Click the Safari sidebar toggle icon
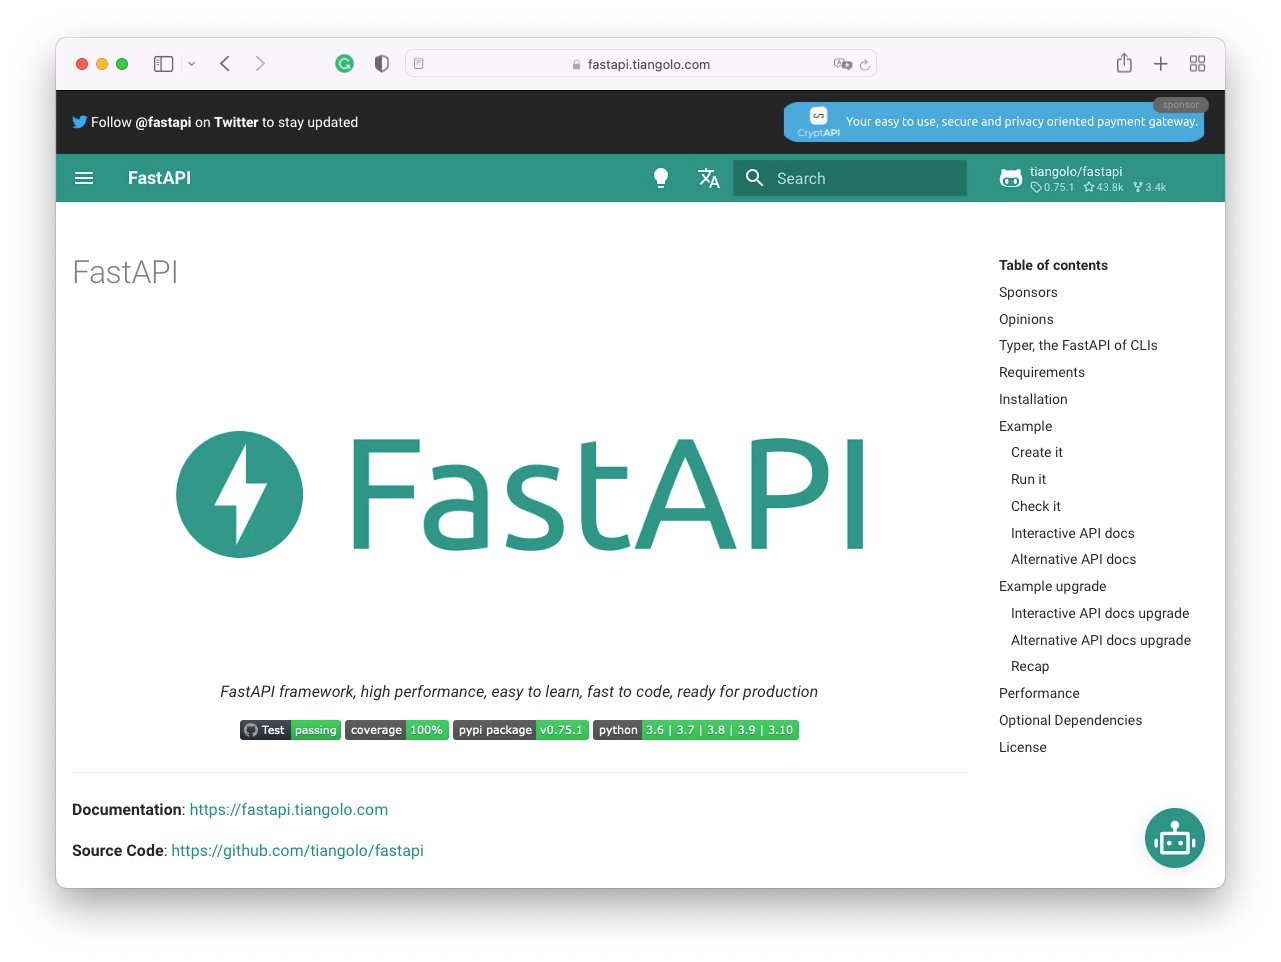 [164, 64]
